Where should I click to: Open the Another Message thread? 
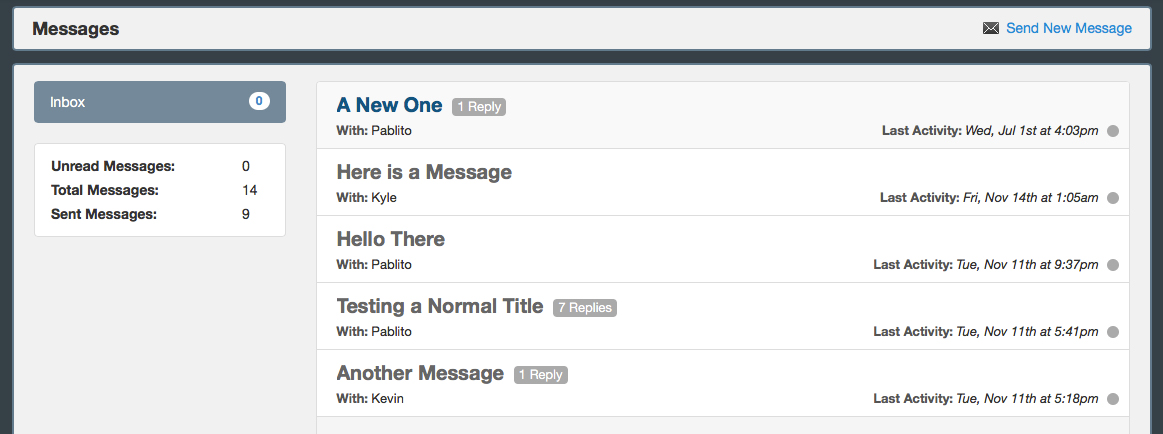point(420,373)
